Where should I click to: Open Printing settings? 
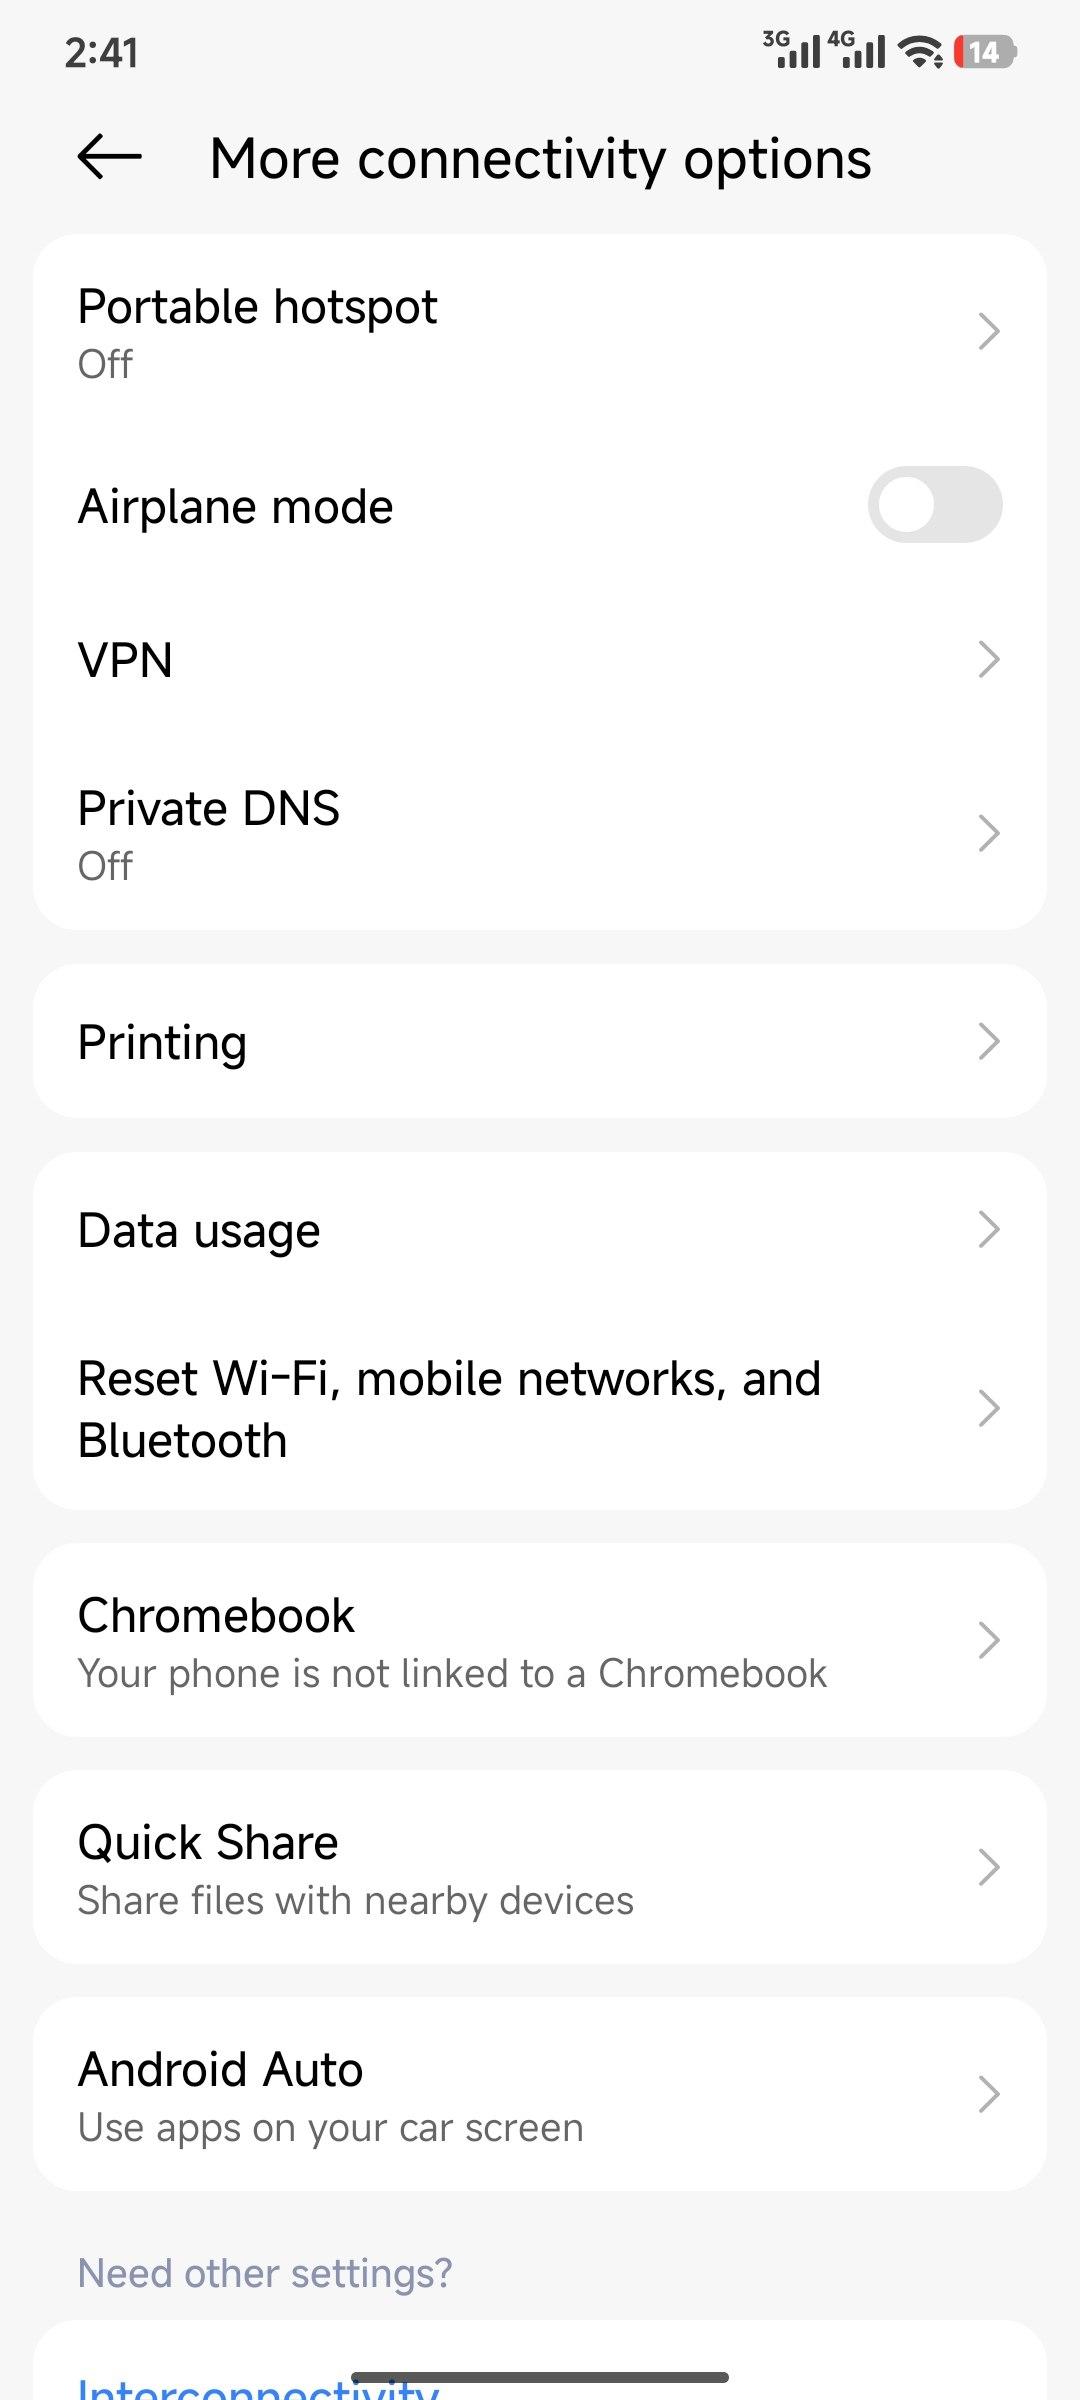pyautogui.click(x=540, y=1041)
